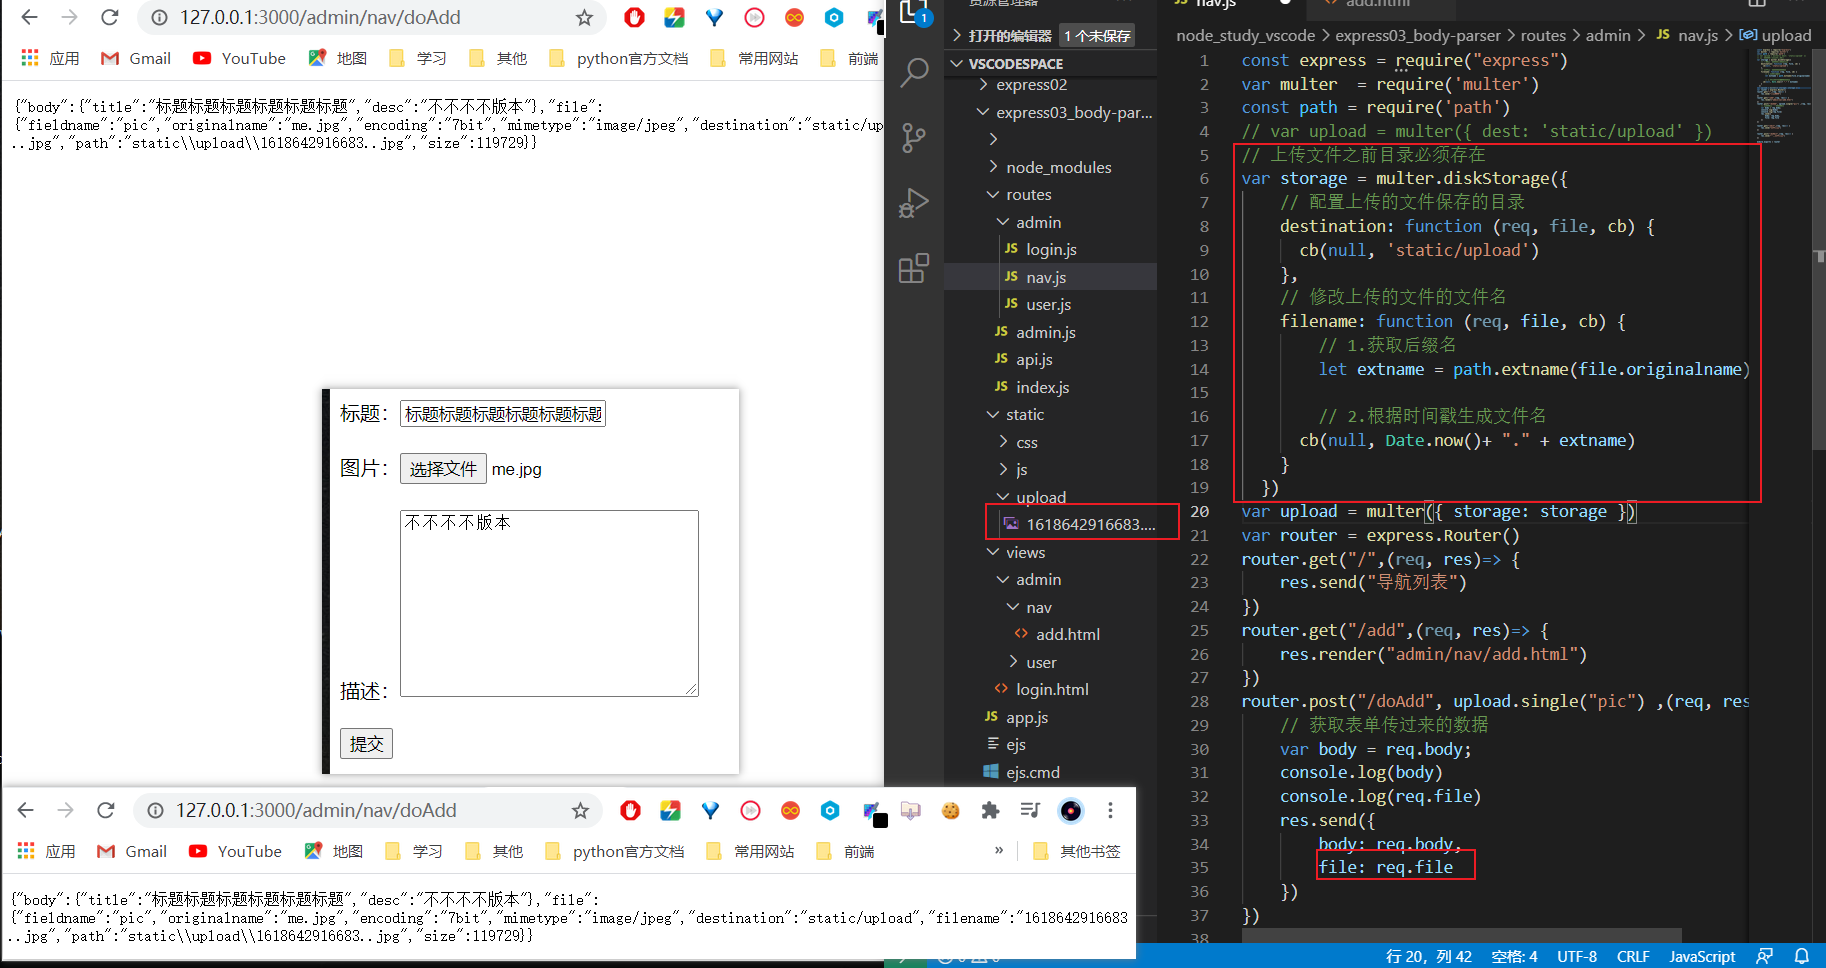This screenshot has height=968, width=1826.
Task: Open Run and Debug view in activity bar
Action: tap(914, 203)
